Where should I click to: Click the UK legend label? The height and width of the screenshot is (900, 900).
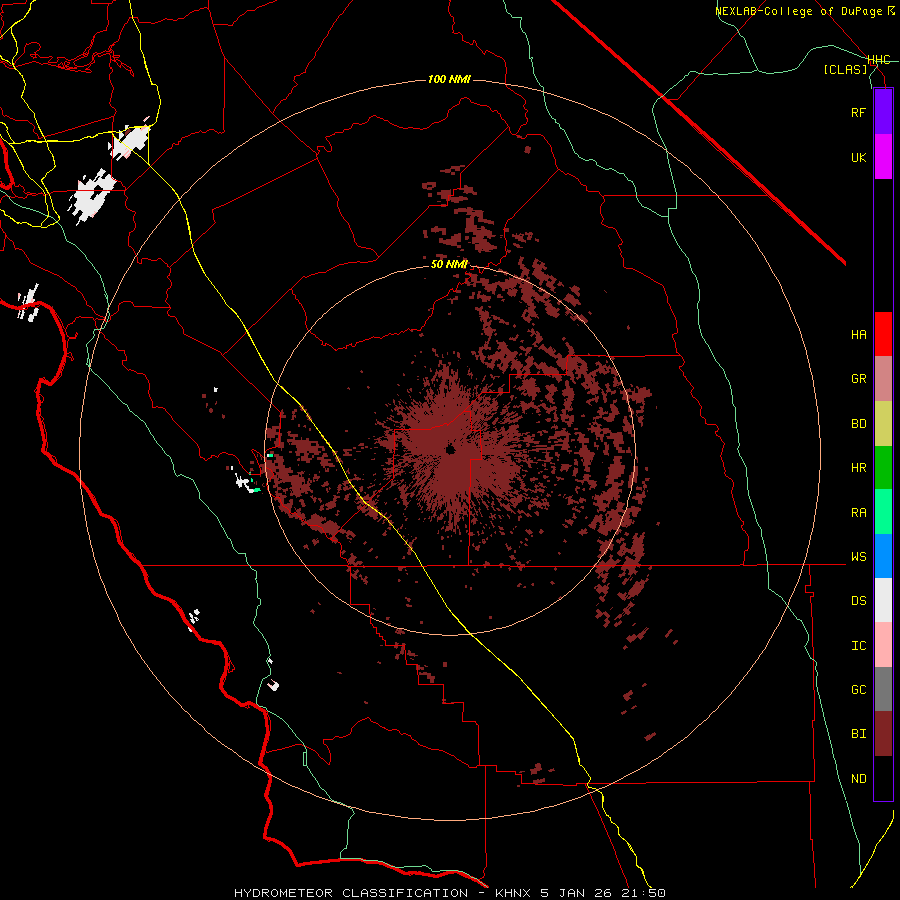pos(858,157)
